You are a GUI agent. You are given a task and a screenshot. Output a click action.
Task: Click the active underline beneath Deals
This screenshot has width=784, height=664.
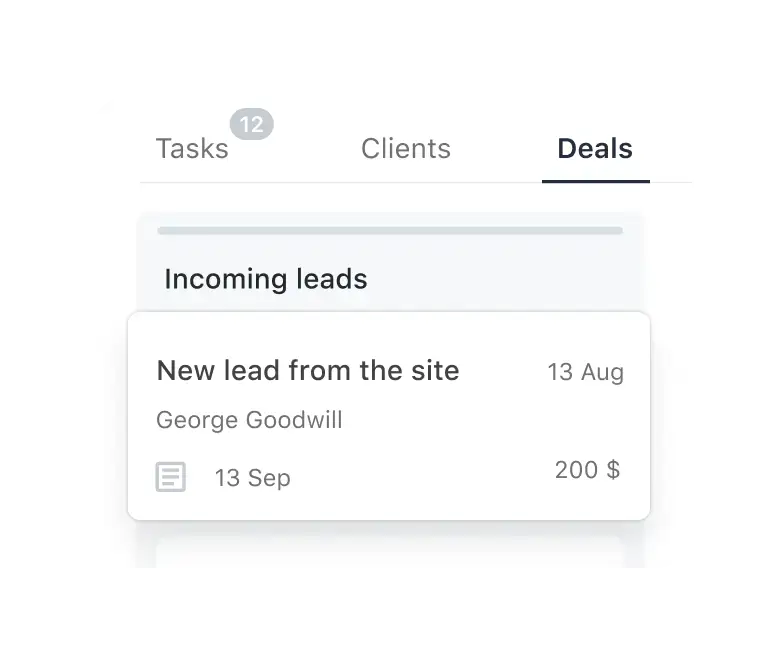point(596,181)
